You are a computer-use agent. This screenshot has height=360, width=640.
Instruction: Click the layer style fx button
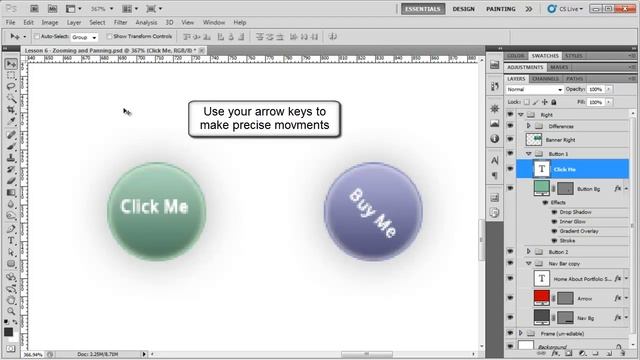555,353
